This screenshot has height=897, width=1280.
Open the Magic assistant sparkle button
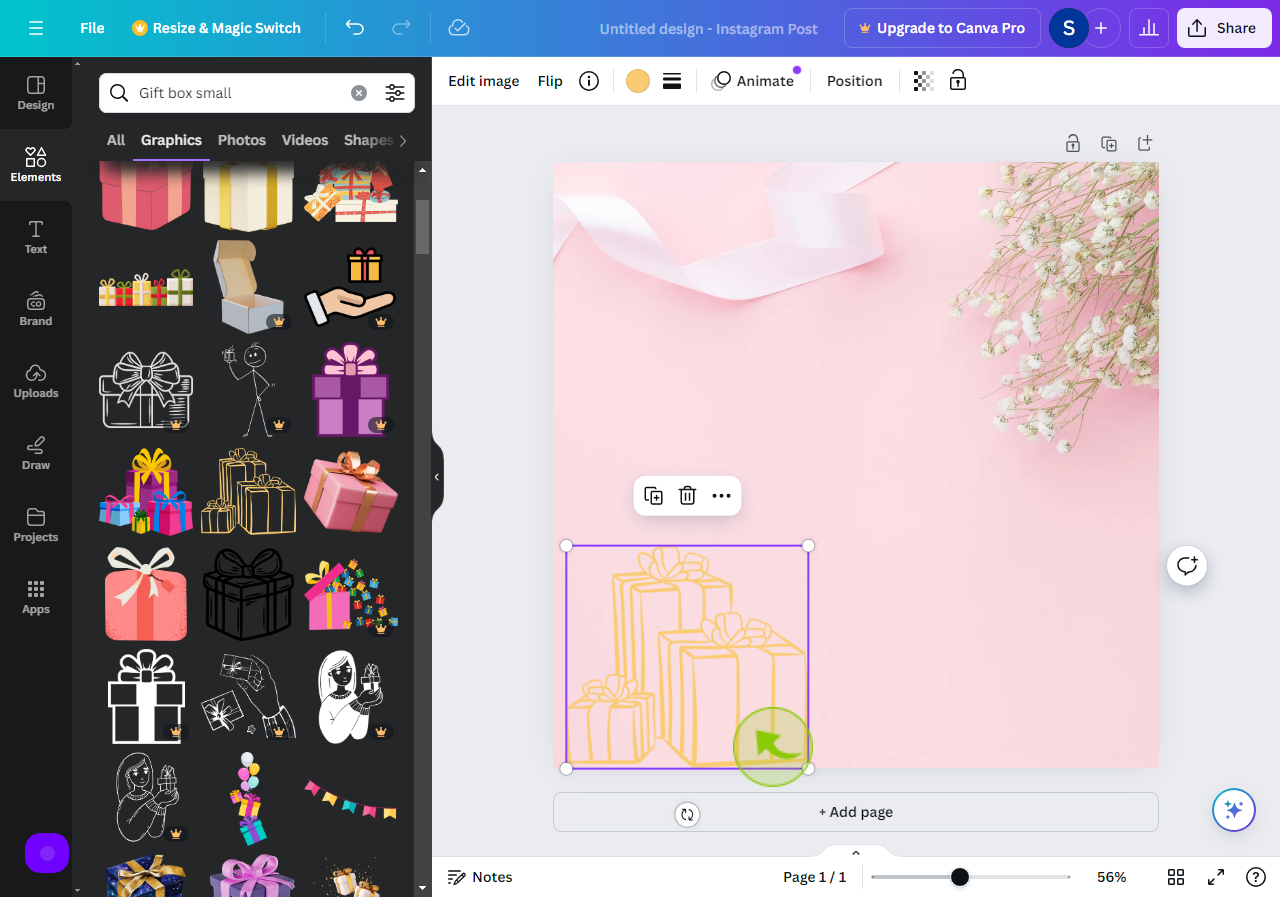1234,810
